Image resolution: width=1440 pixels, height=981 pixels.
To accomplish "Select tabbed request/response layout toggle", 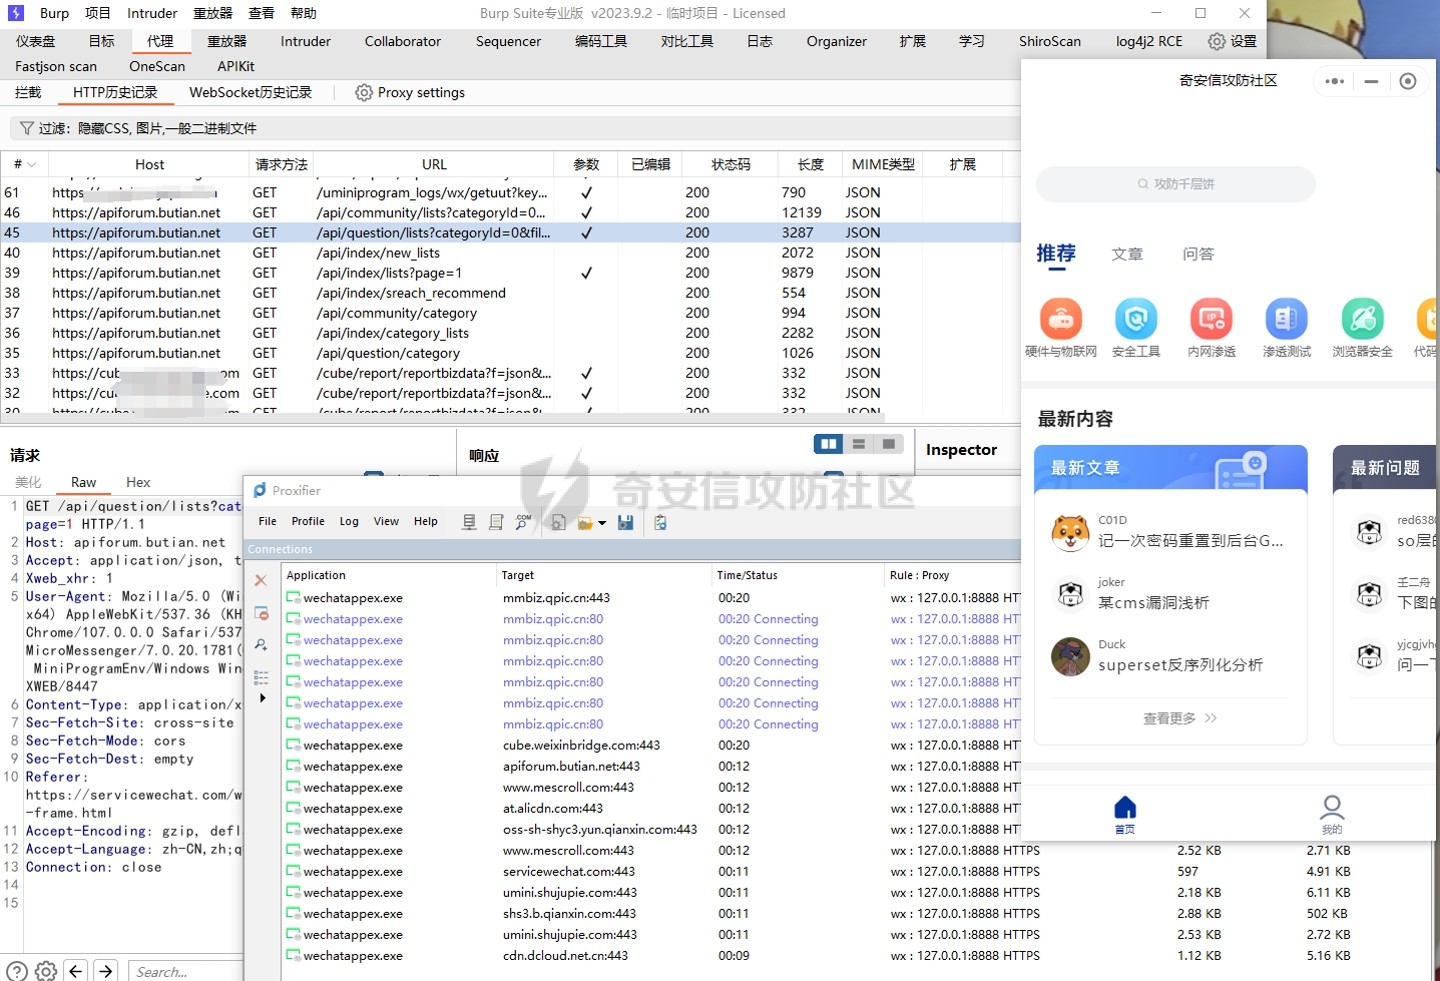I will [889, 444].
